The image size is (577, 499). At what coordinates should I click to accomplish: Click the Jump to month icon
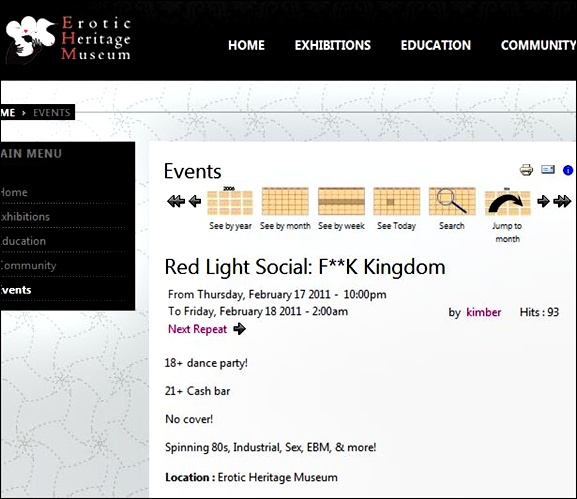click(507, 202)
